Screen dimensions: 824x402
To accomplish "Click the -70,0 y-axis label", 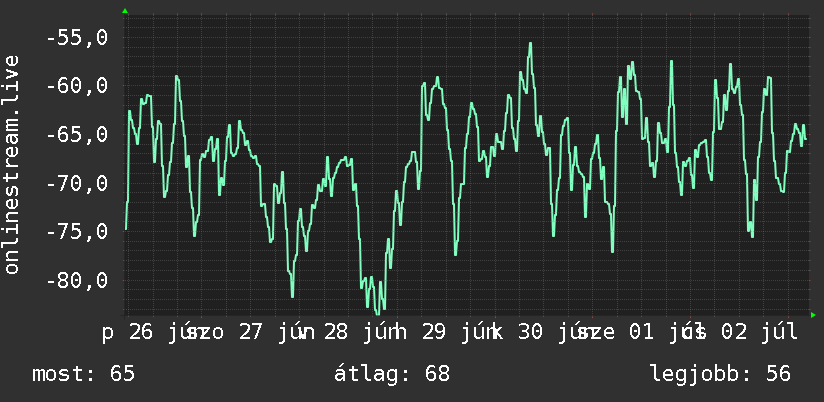I will pyautogui.click(x=77, y=183).
